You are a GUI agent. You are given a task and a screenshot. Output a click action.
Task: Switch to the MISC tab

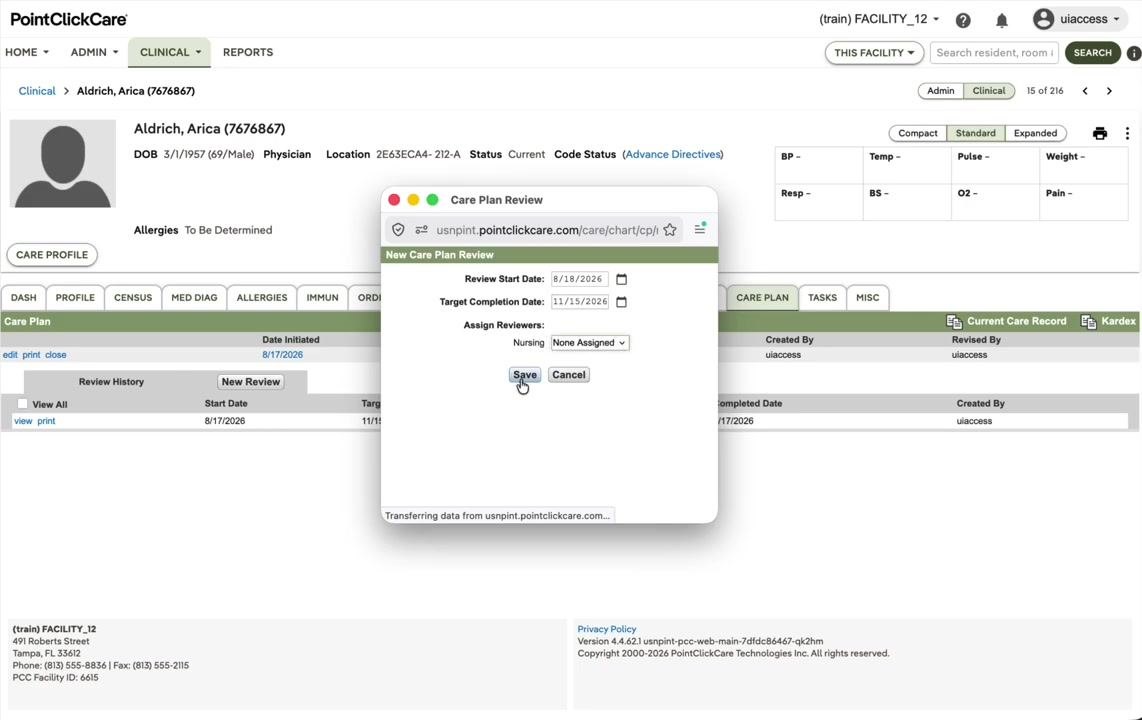tap(867, 298)
